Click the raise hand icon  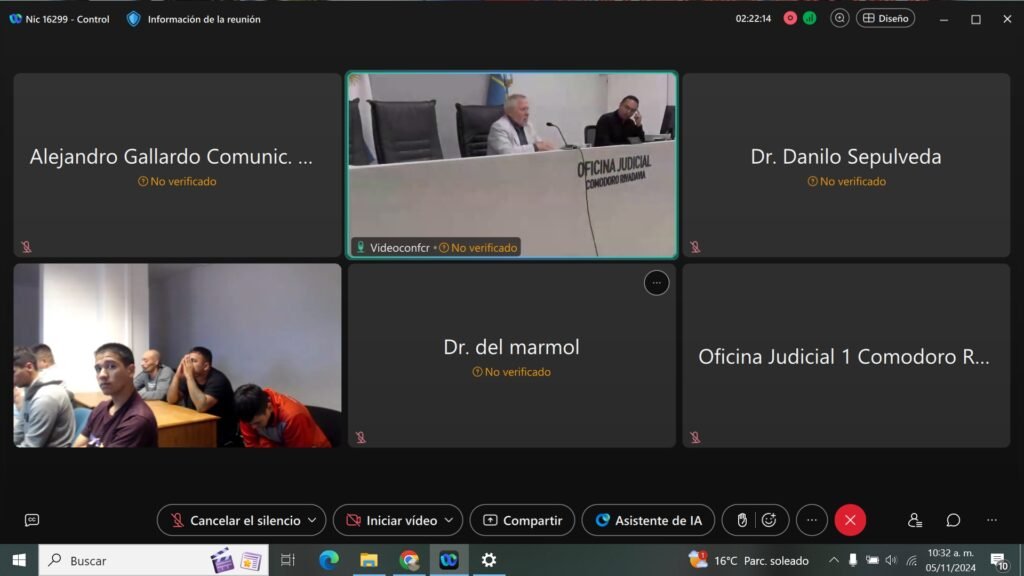741,520
